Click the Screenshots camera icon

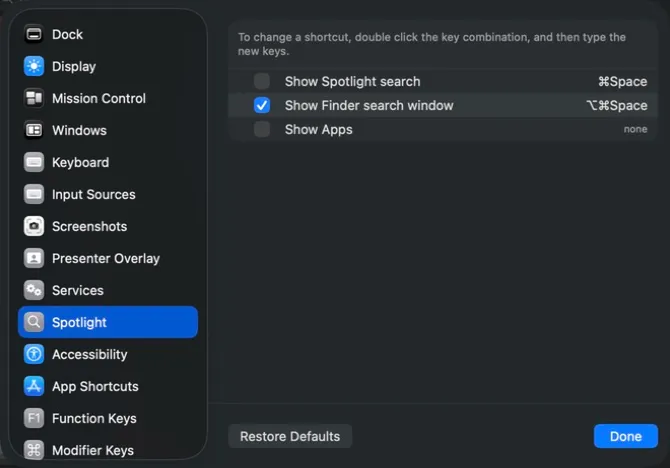point(34,226)
